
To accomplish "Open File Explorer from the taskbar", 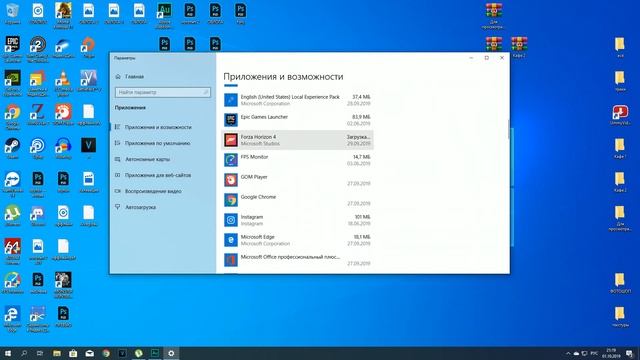I will [x=57, y=353].
